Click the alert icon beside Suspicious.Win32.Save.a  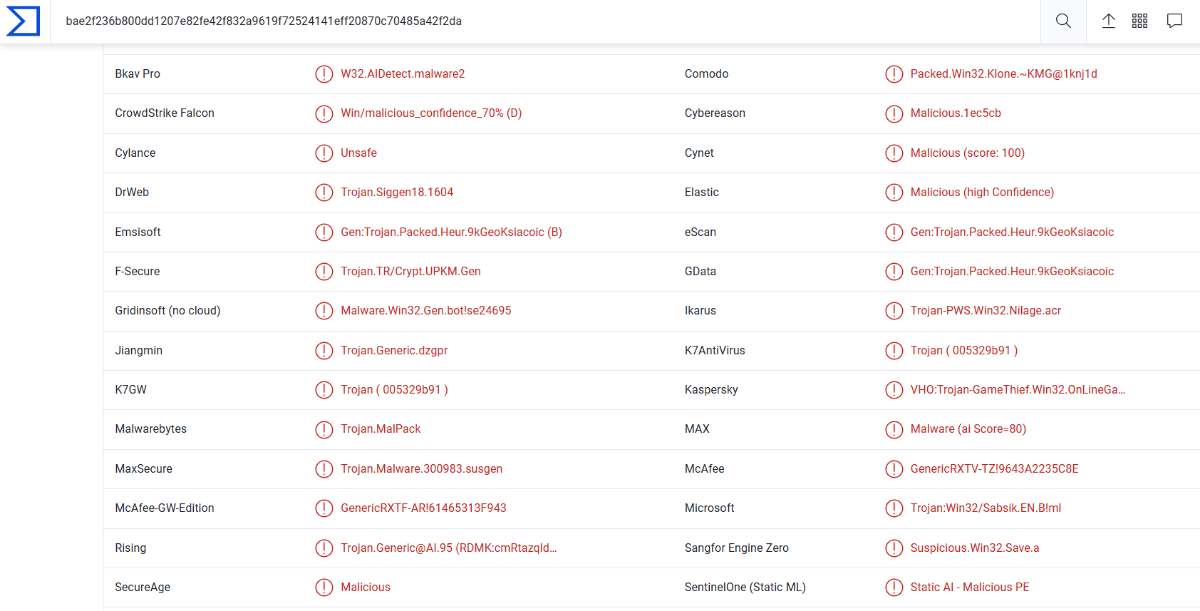click(x=894, y=548)
